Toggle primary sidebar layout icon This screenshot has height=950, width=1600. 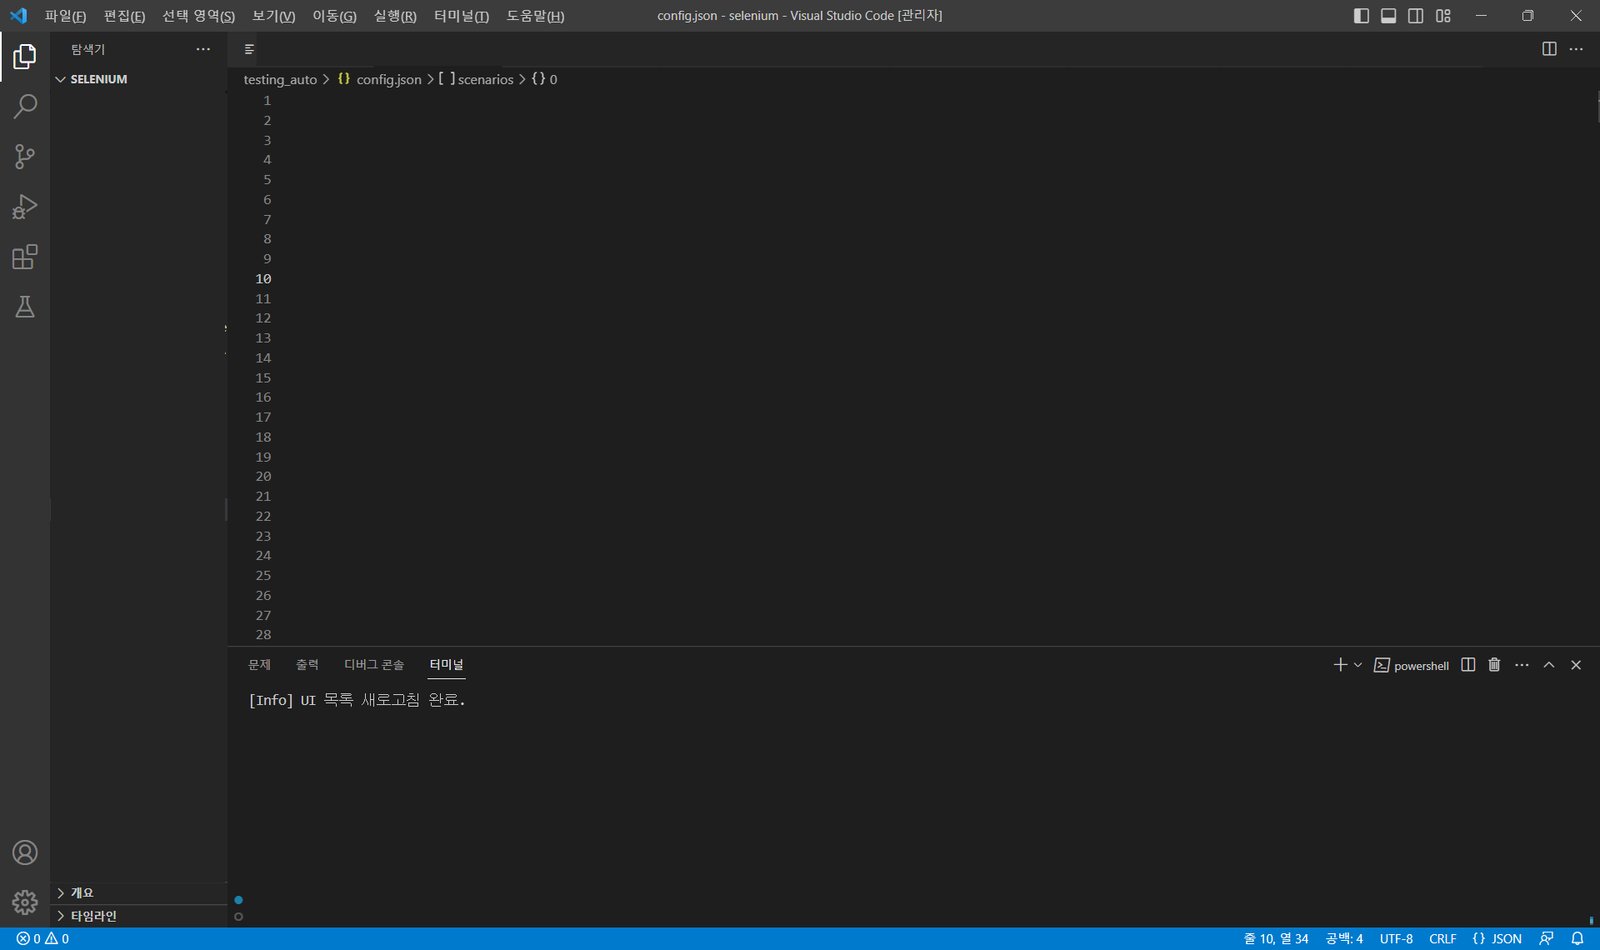tap(1361, 16)
